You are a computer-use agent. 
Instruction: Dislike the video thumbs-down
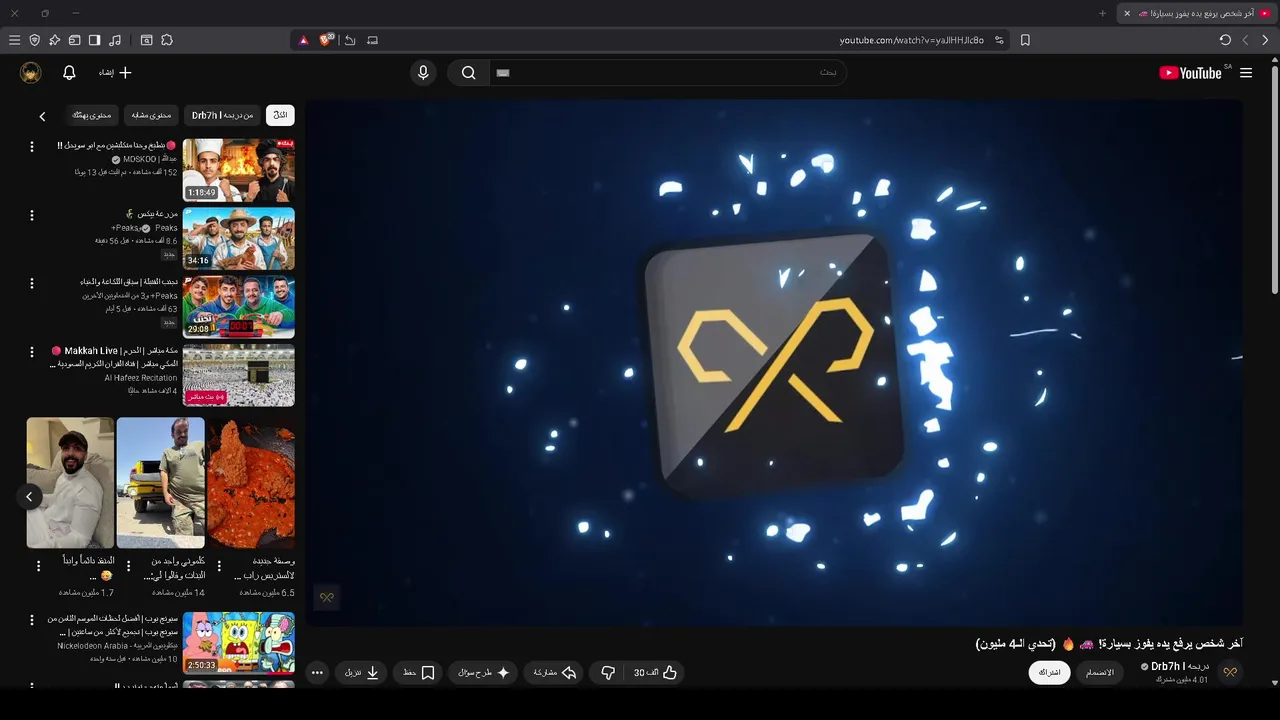click(607, 673)
